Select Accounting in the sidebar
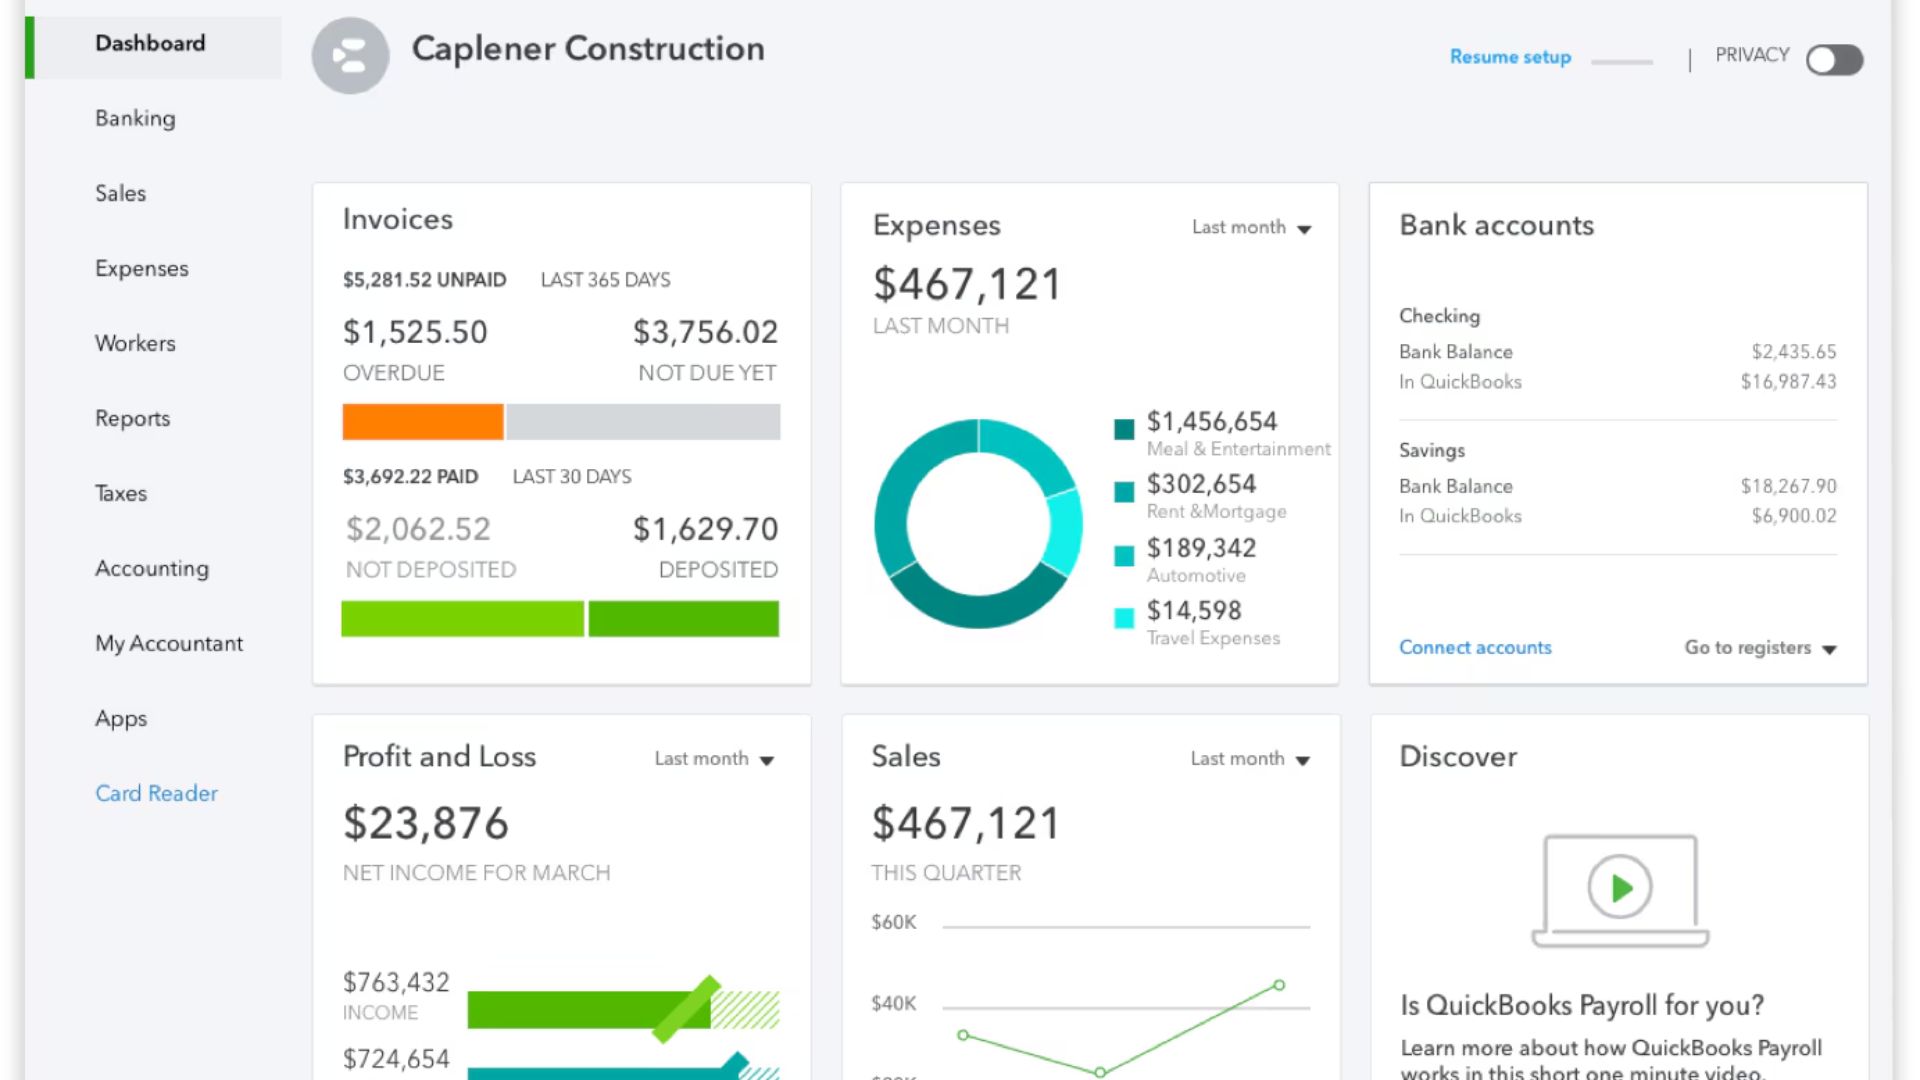This screenshot has width=1920, height=1080. 152,568
